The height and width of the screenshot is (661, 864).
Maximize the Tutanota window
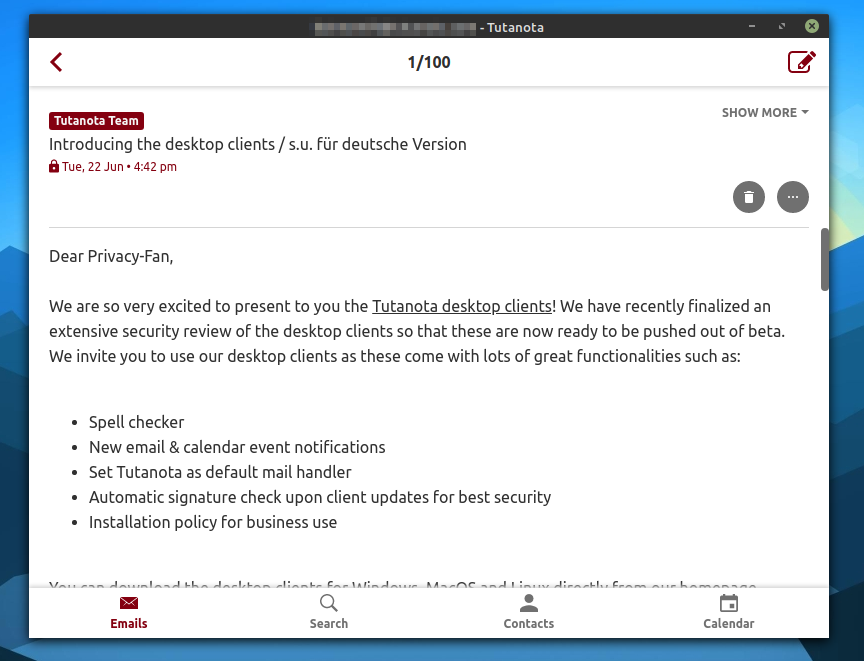pyautogui.click(x=782, y=27)
